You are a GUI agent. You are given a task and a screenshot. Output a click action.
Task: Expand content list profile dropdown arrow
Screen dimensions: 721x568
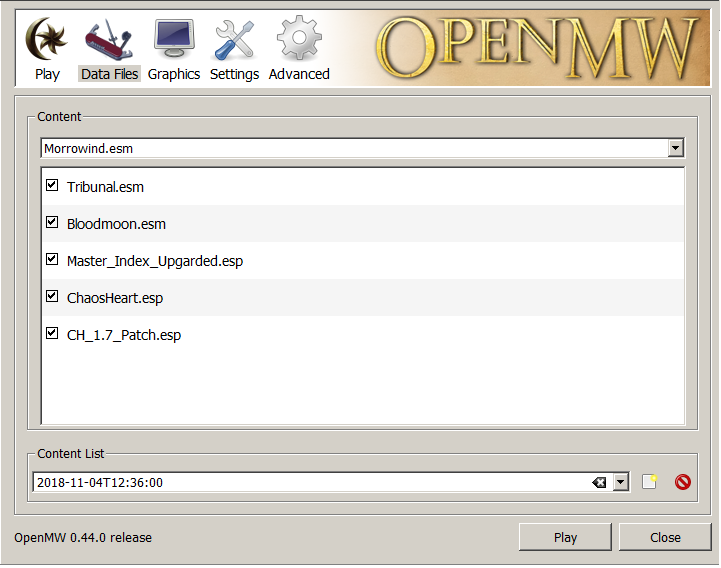click(621, 482)
